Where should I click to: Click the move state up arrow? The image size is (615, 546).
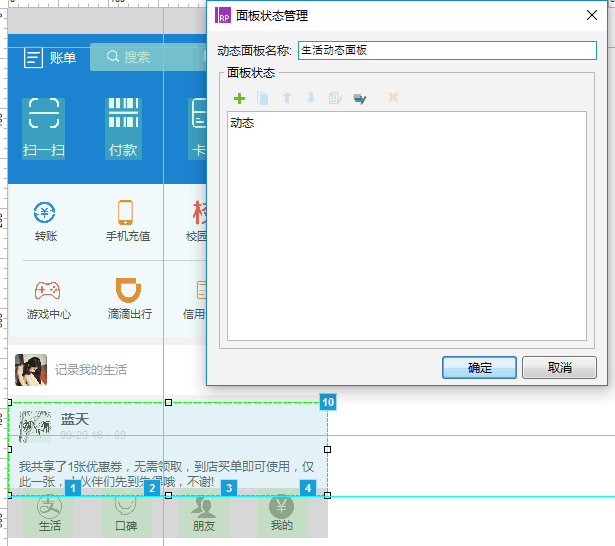pyautogui.click(x=287, y=98)
